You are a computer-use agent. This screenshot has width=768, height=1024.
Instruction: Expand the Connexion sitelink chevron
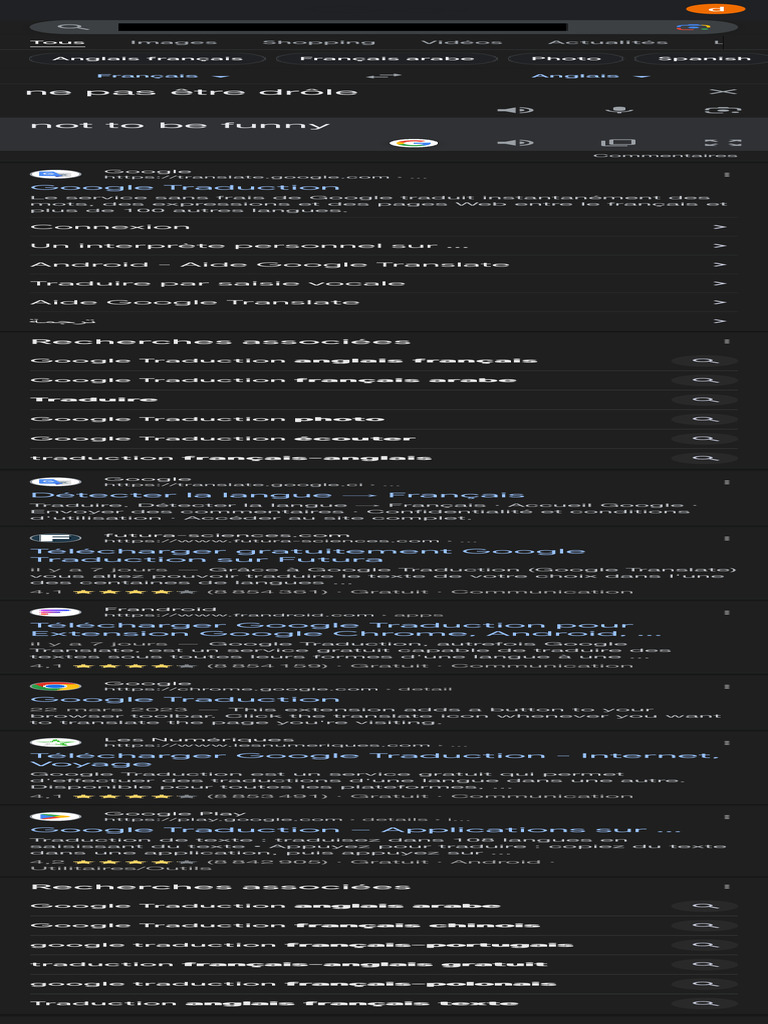click(719, 227)
